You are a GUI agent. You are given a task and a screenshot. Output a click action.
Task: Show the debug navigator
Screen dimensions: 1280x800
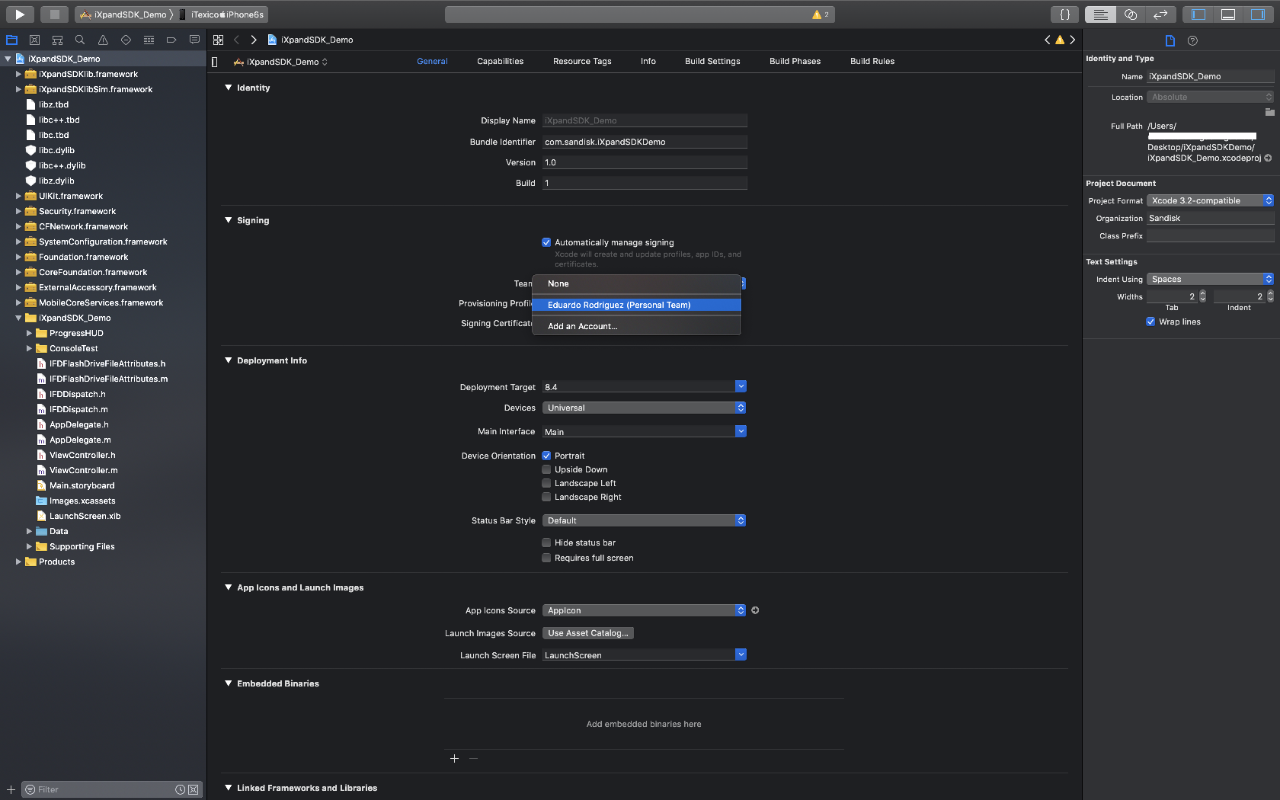point(149,40)
